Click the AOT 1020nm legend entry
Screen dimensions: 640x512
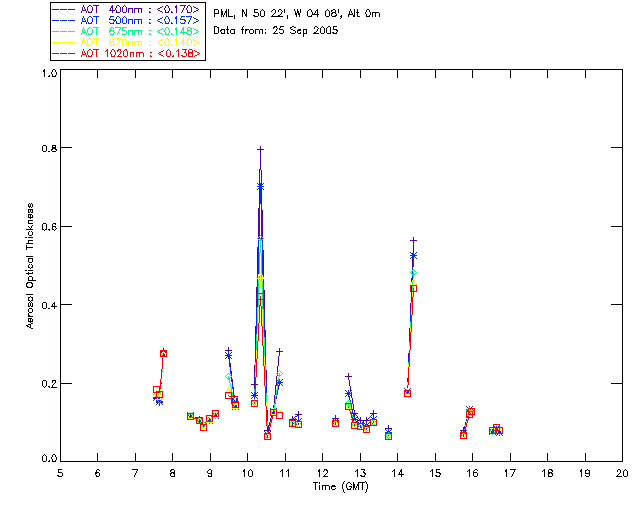[127, 53]
